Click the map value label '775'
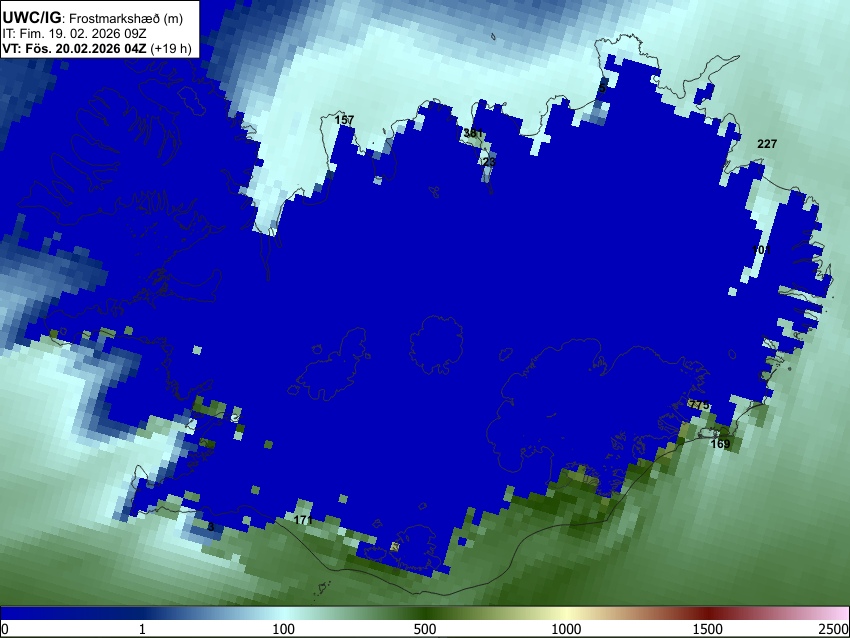Screen dimensions: 850x638 [699, 405]
